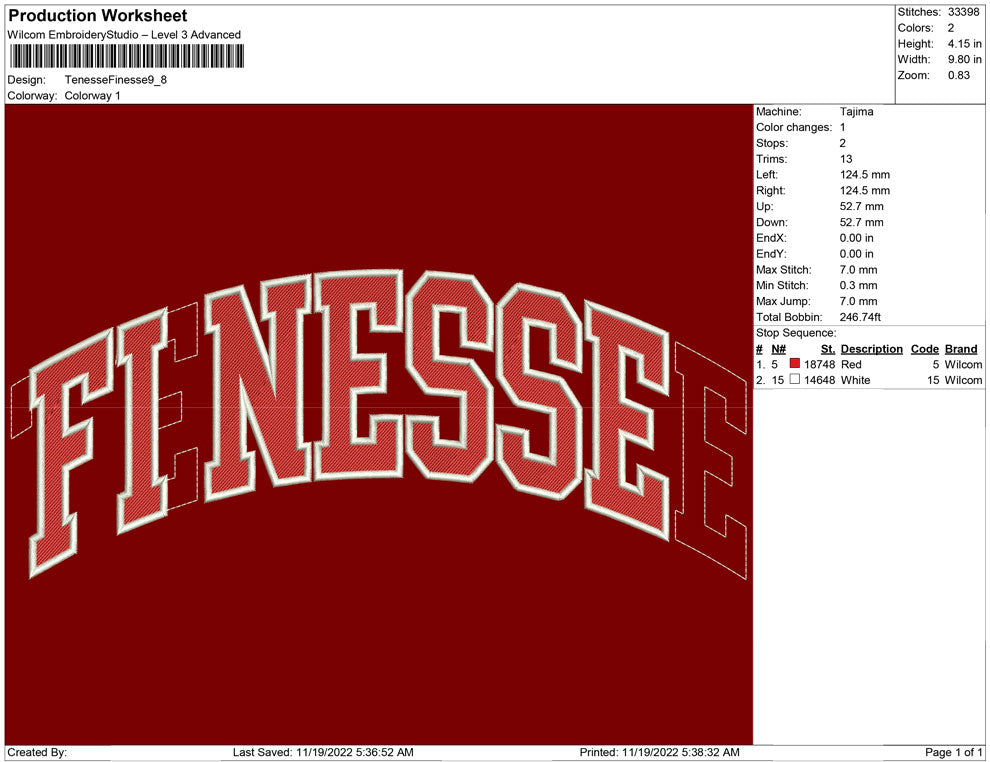
Task: Click the EndX value 0.00 in
Action: tap(856, 237)
